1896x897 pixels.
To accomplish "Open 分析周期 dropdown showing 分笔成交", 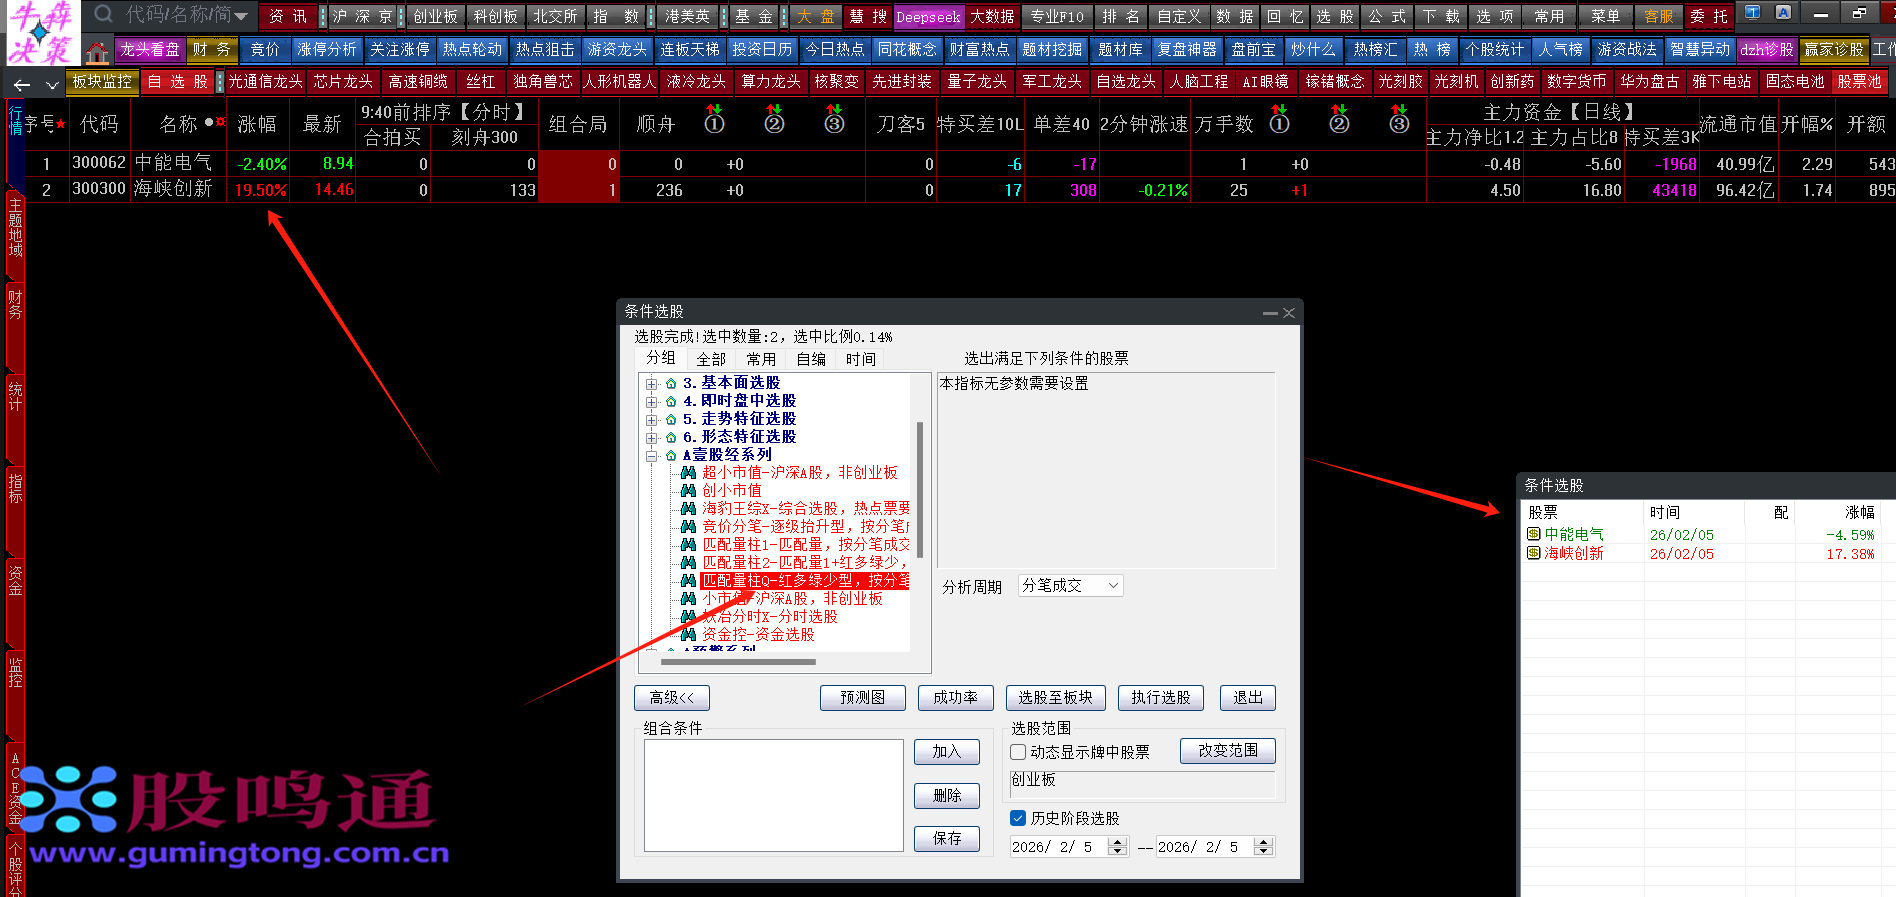I will click(1070, 586).
